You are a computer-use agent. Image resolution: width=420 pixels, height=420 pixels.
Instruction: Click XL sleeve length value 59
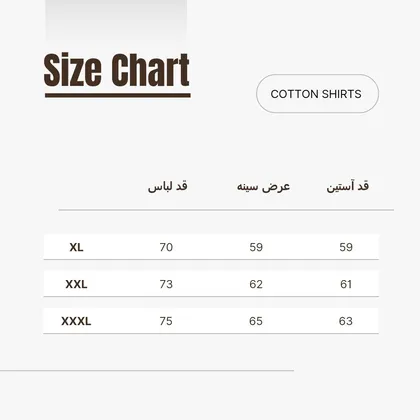(x=346, y=247)
